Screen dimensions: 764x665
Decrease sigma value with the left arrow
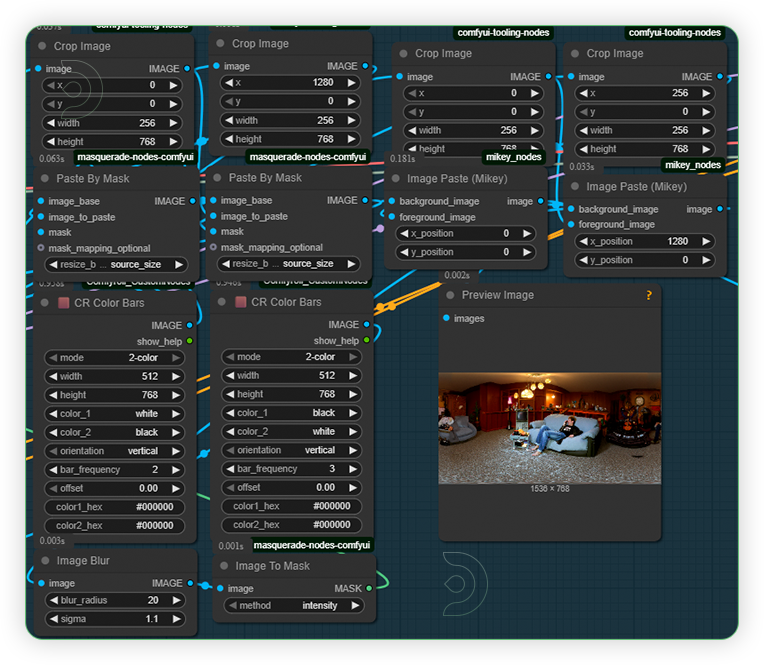tap(51, 619)
